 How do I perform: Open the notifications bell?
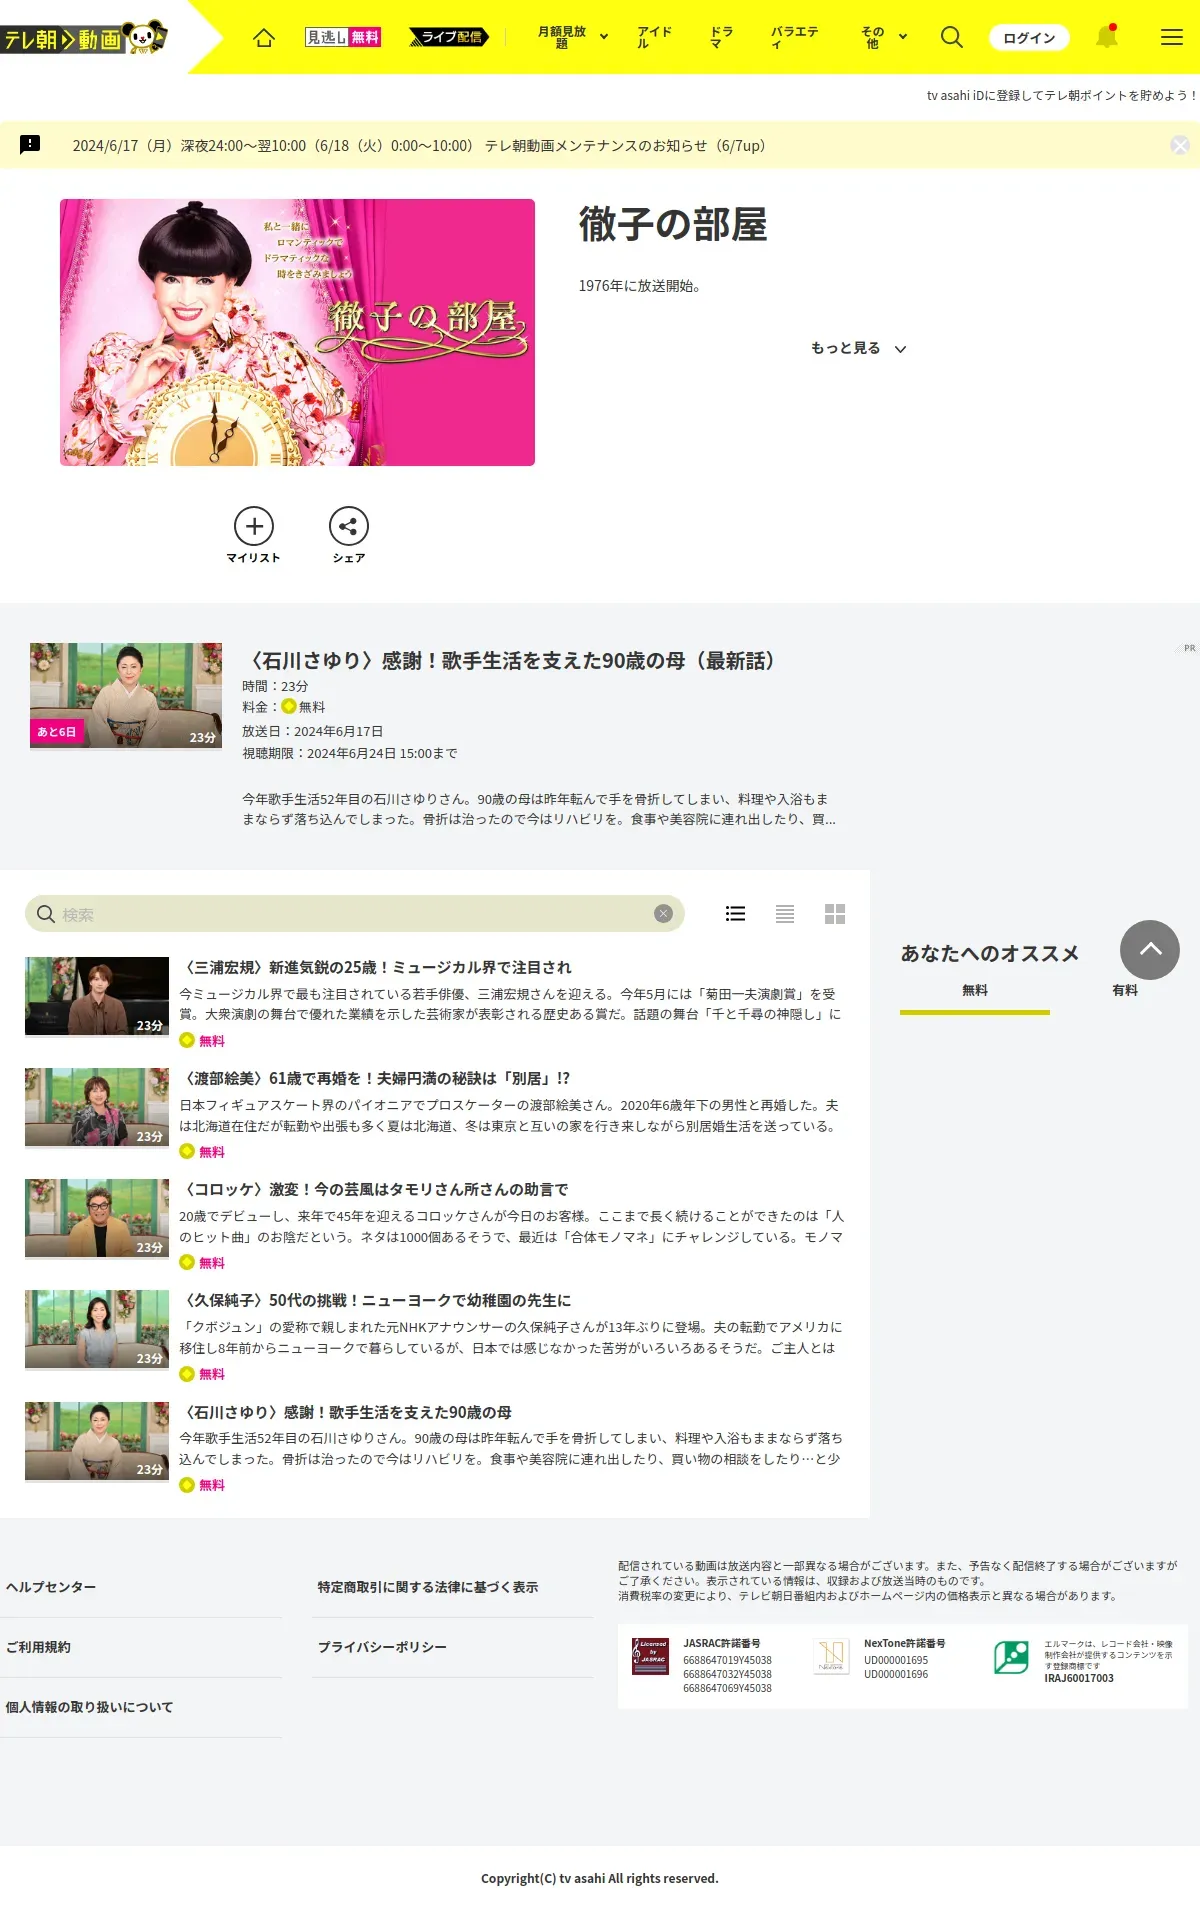[1107, 37]
